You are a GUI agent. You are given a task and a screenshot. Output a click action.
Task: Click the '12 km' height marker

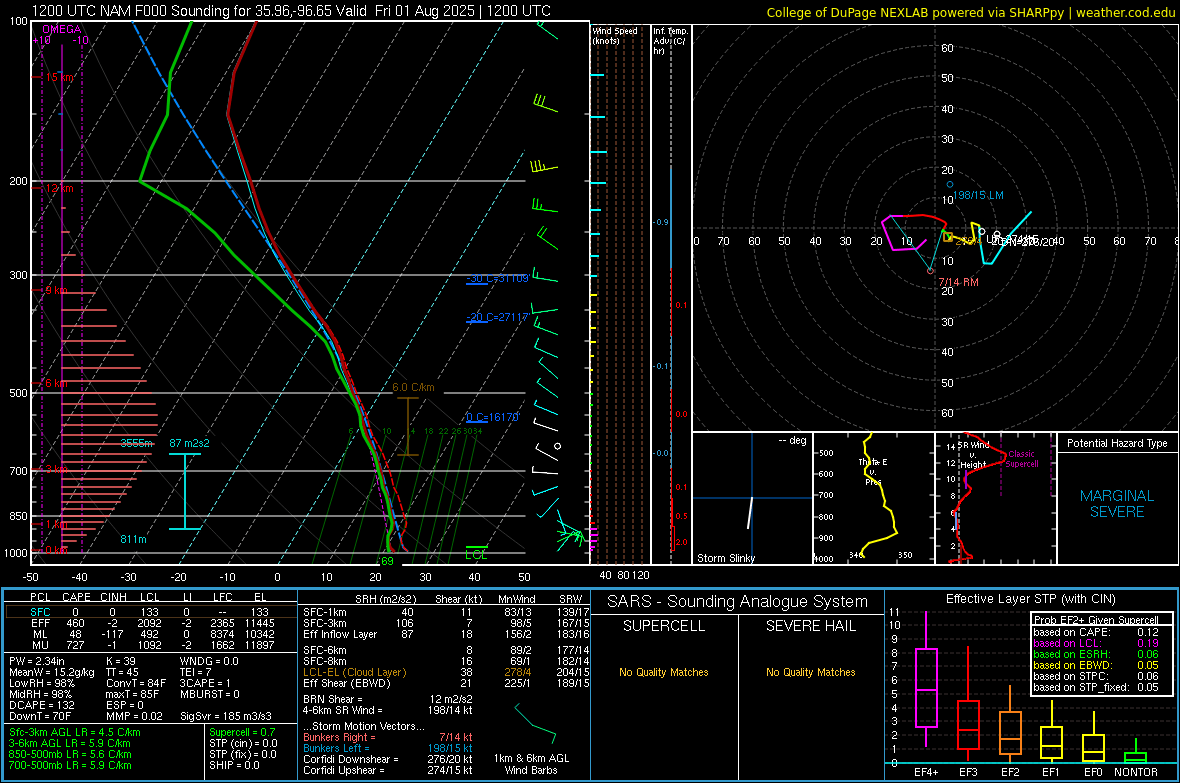59,188
